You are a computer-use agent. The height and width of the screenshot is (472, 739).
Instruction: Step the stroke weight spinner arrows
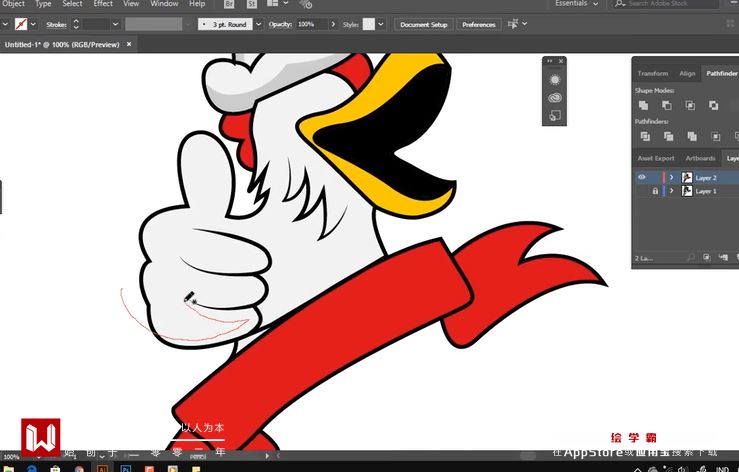(x=76, y=24)
